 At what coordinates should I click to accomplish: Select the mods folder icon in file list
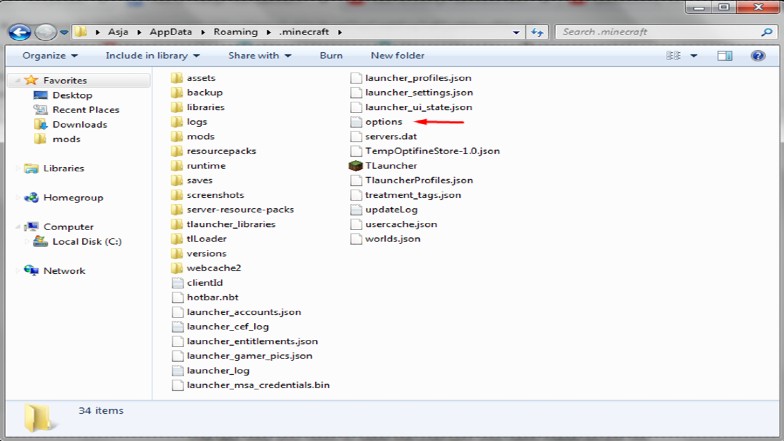coord(176,136)
